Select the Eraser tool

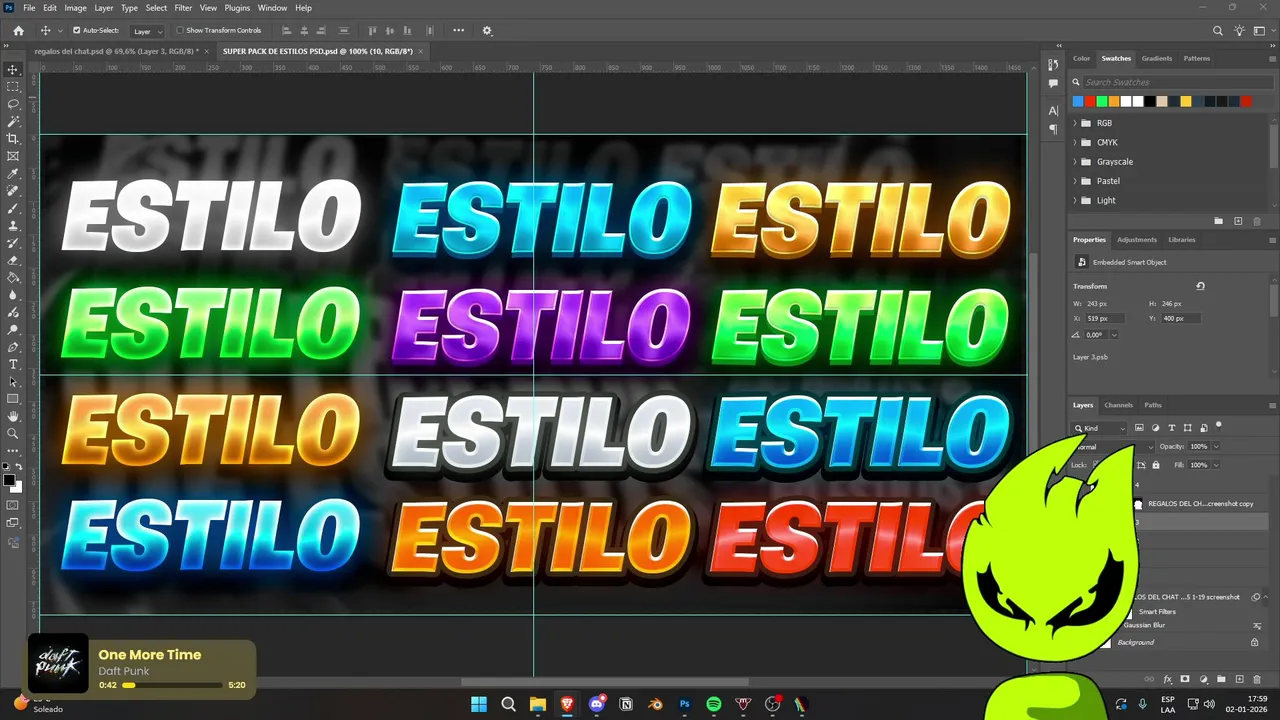point(13,260)
